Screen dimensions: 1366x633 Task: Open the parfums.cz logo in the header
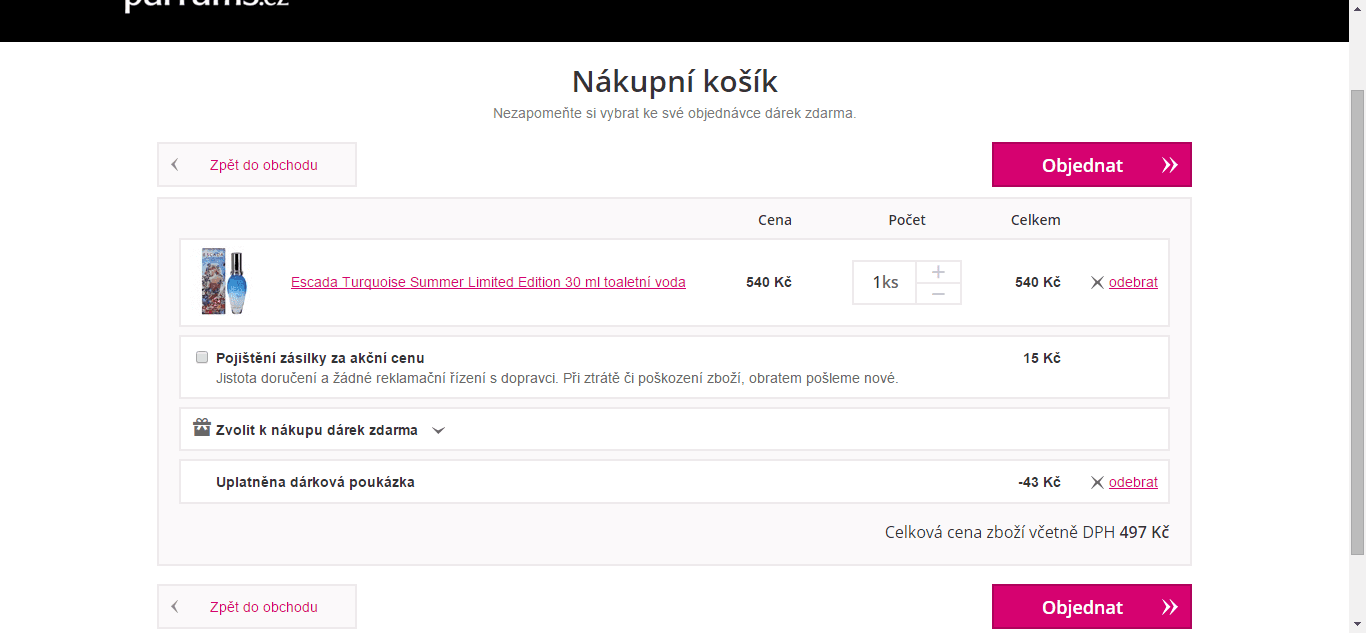(x=206, y=5)
